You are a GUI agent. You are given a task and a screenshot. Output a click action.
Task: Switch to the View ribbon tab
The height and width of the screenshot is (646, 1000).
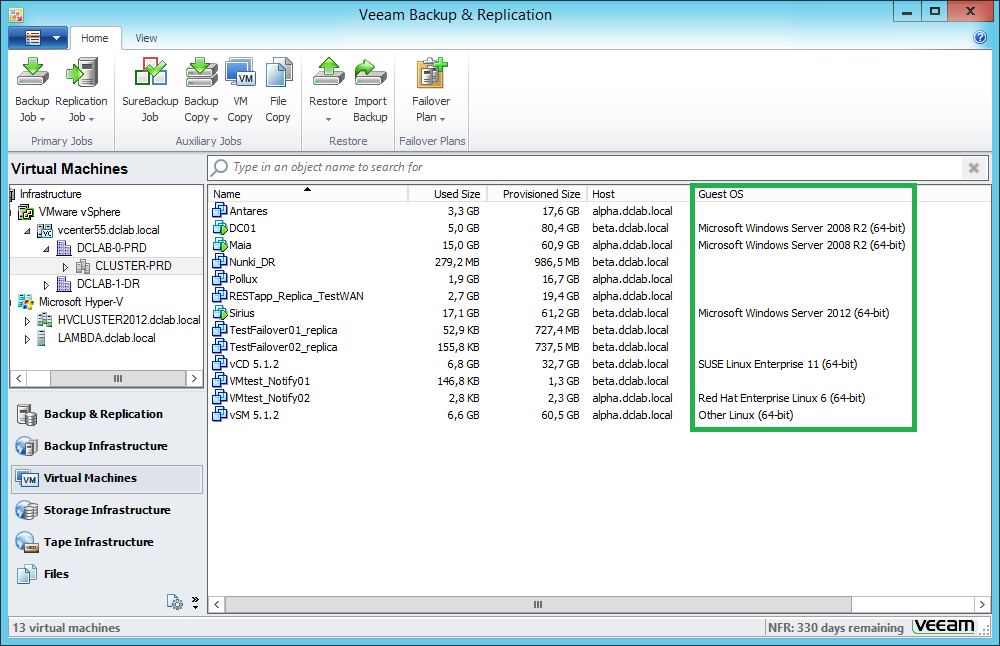[x=146, y=38]
